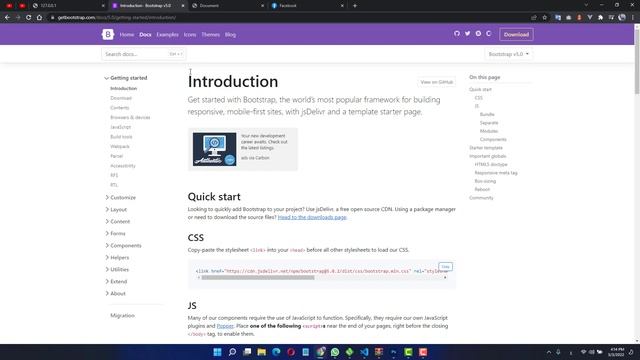Click the Search docs field

pos(144,54)
